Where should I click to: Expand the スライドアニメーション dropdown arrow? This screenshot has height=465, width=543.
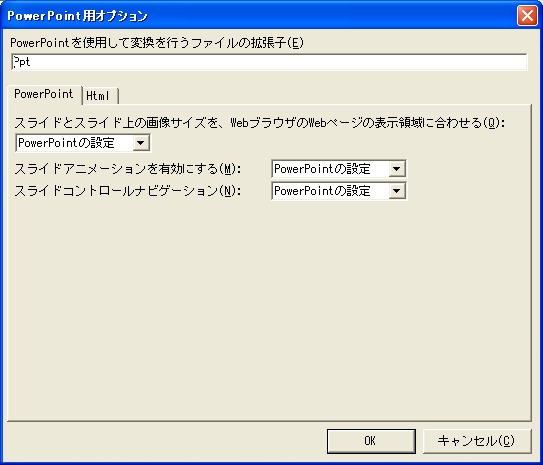(x=397, y=169)
